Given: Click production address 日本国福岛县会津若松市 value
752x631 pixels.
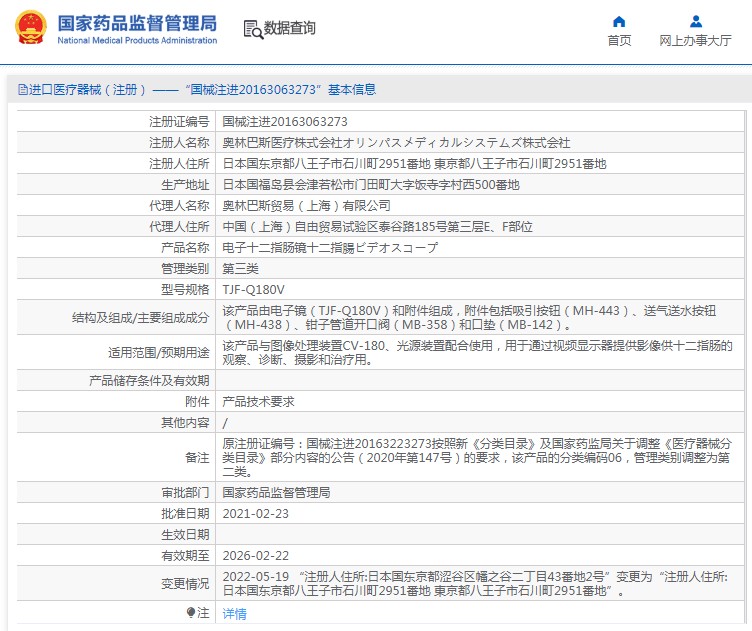Looking at the screenshot, I should [x=371, y=185].
